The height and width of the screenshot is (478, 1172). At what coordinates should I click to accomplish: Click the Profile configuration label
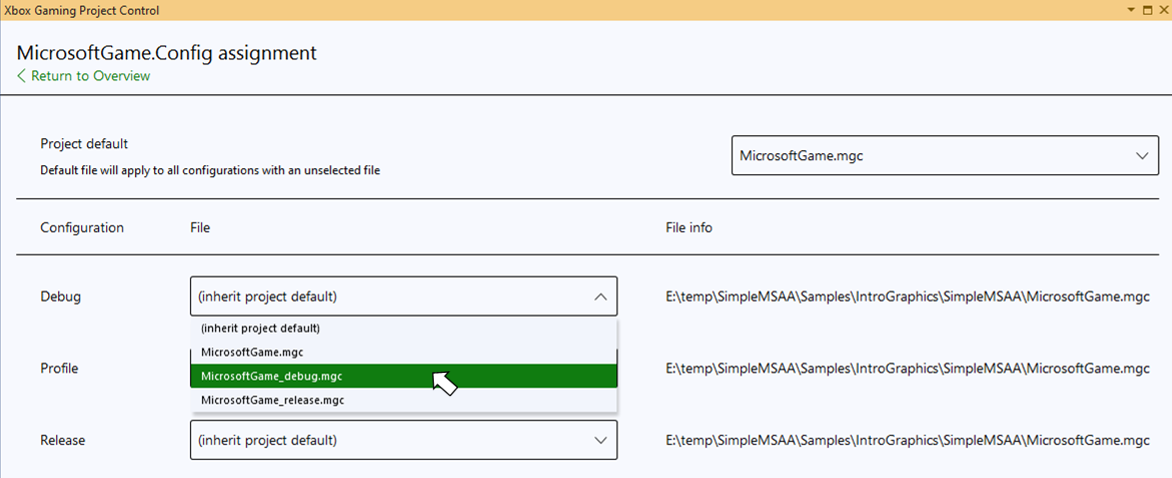59,368
